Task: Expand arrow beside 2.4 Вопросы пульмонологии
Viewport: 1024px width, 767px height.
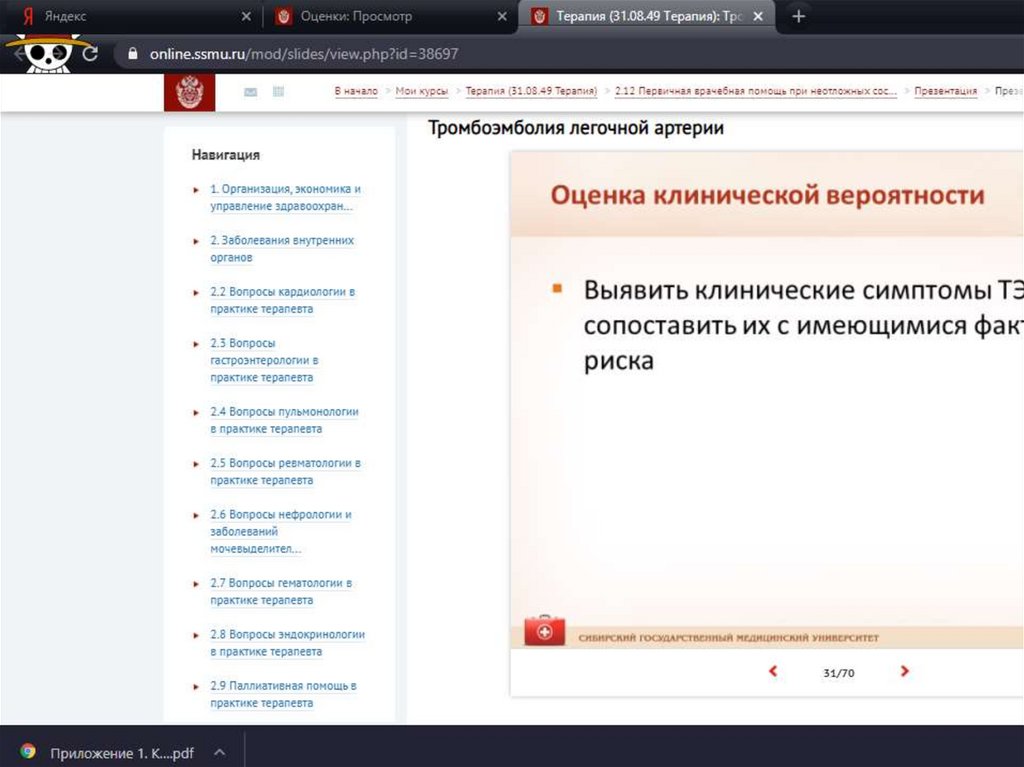Action: [x=195, y=412]
